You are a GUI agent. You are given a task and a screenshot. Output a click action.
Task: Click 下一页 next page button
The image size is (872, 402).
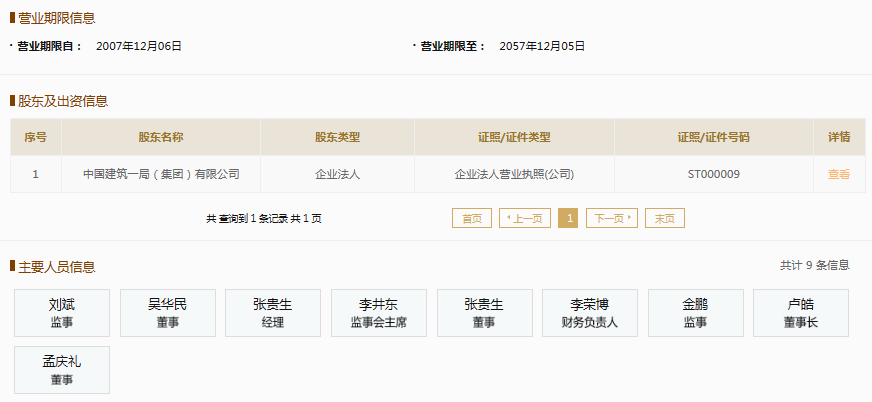click(612, 218)
